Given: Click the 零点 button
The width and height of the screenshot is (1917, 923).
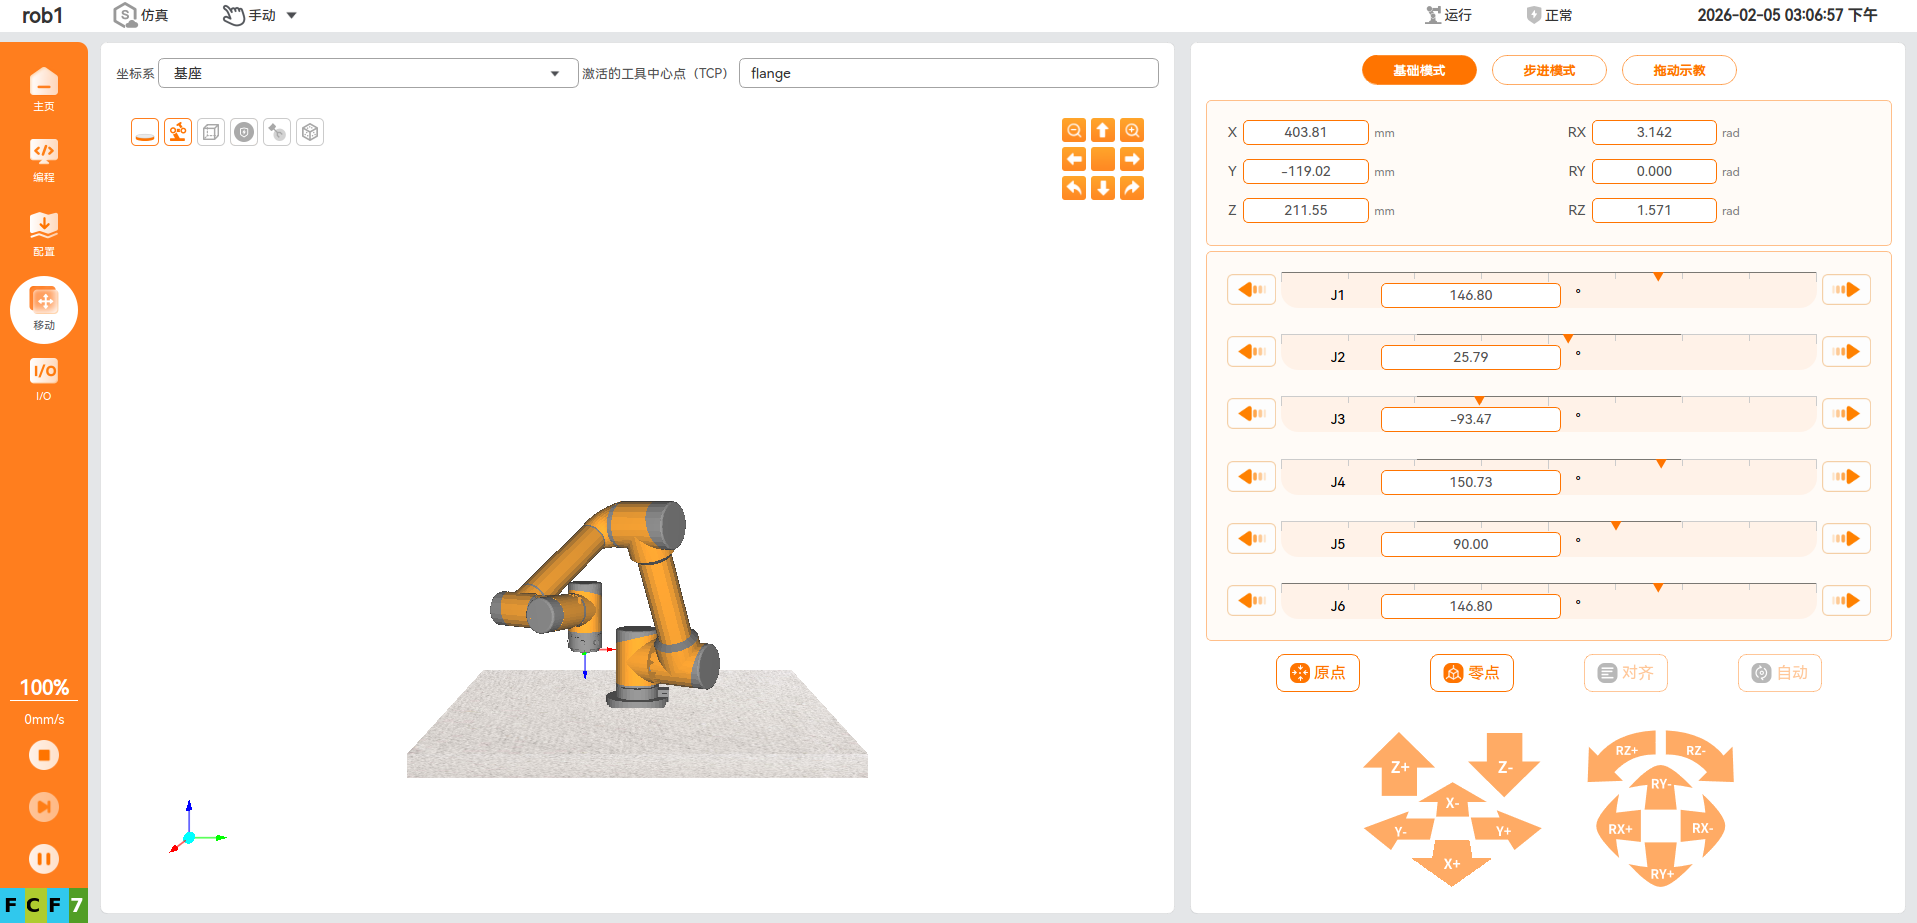Looking at the screenshot, I should [x=1471, y=673].
